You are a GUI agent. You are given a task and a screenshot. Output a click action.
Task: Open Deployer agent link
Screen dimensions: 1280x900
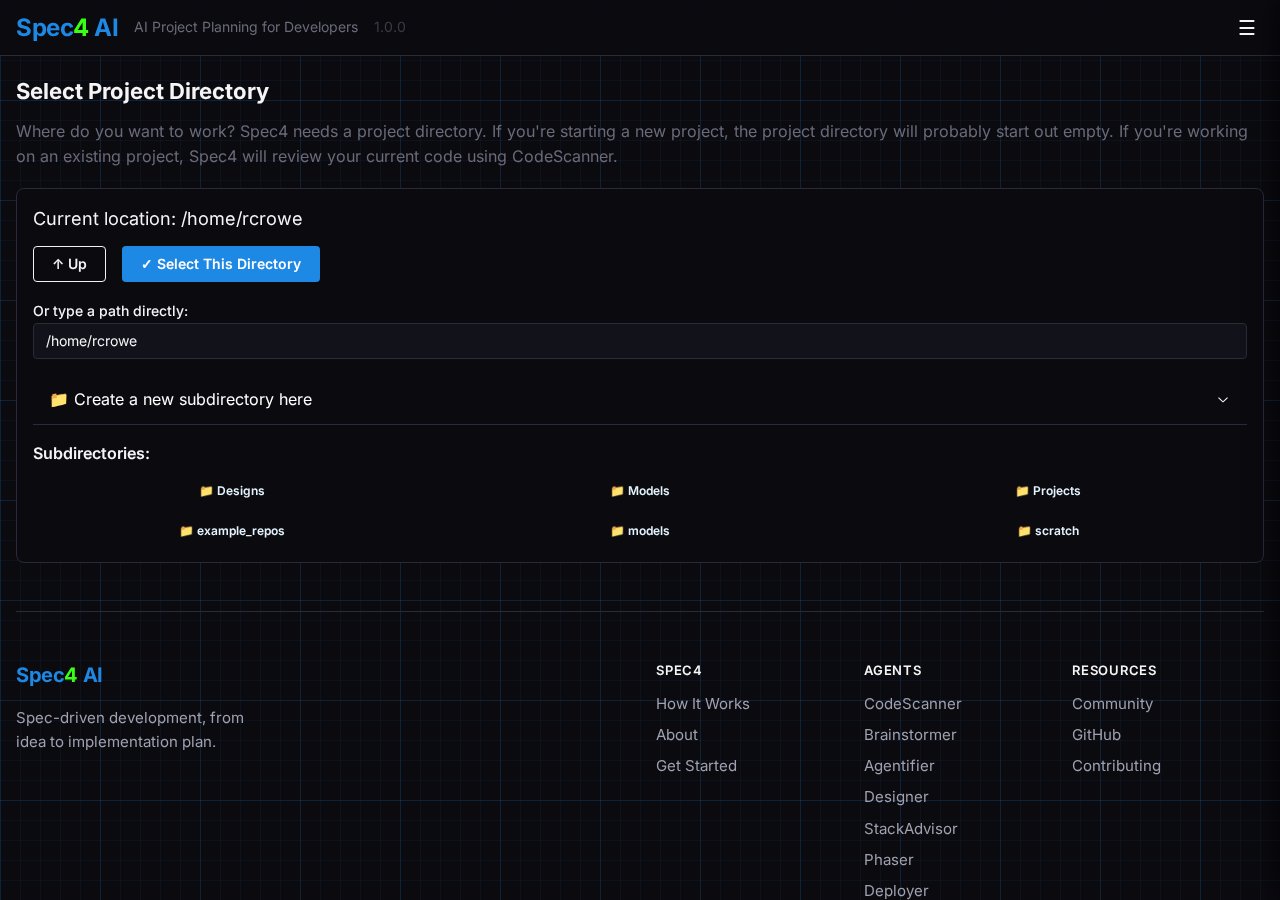tap(896, 891)
